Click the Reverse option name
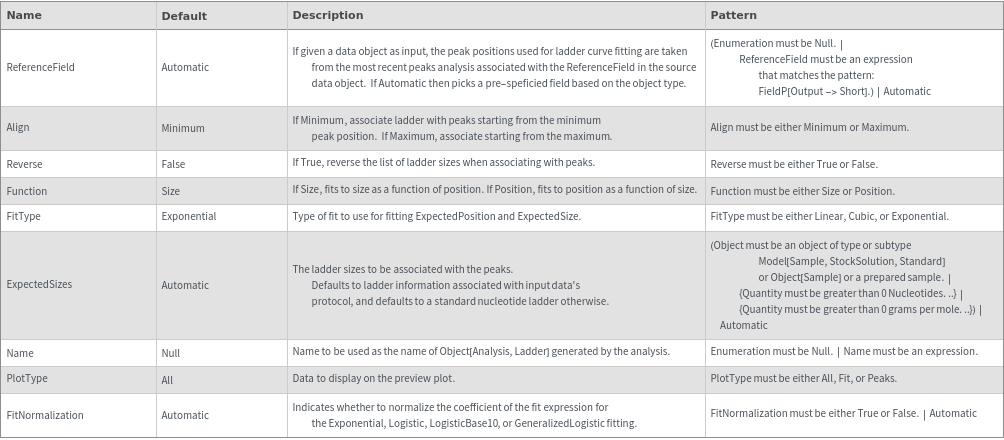1004x440 pixels. [24, 164]
